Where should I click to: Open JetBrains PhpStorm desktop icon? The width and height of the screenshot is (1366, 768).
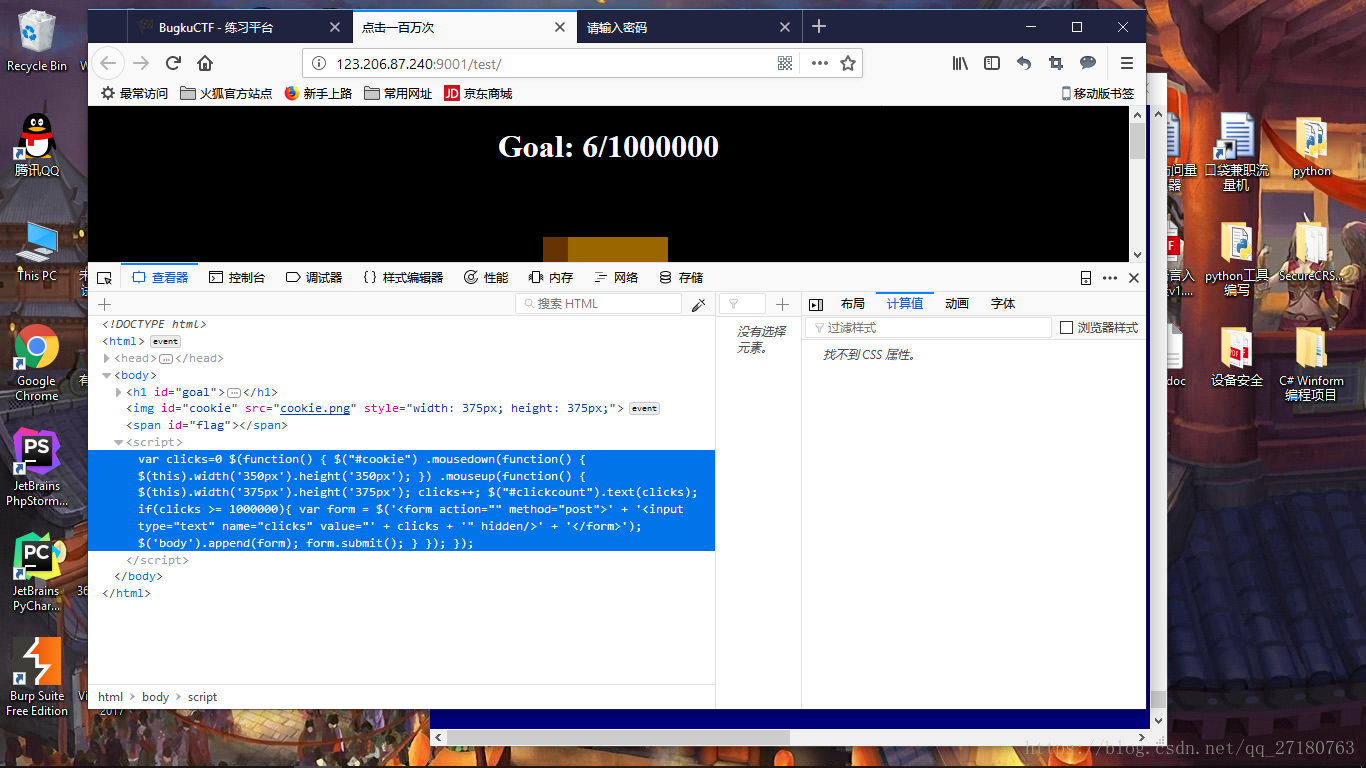[37, 468]
